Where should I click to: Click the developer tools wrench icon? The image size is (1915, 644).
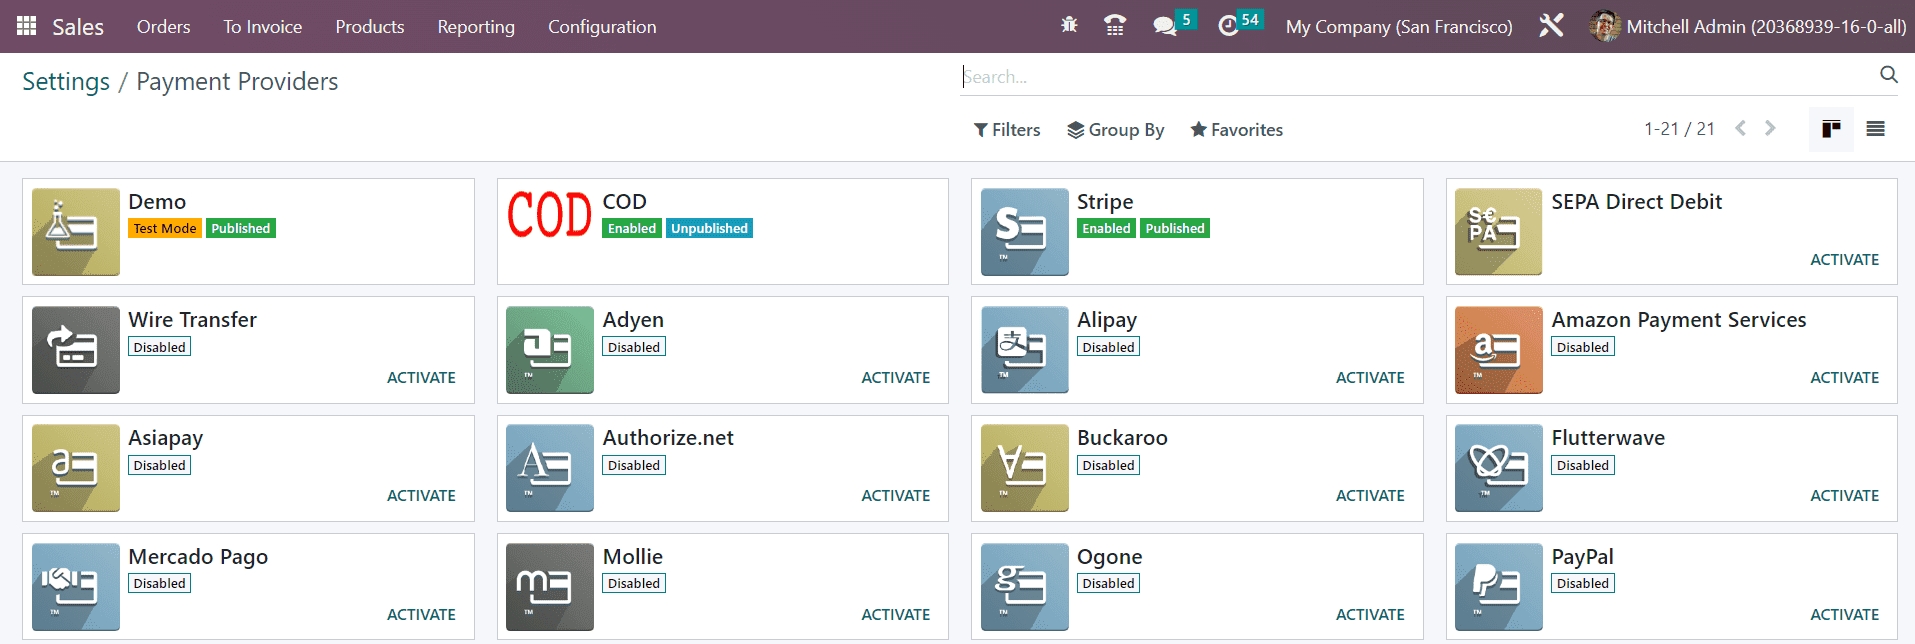coord(1551,26)
